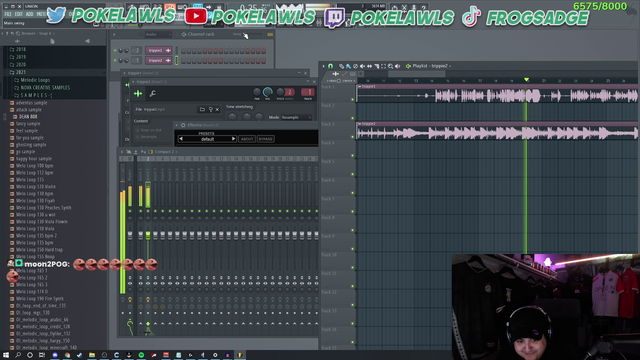Click the file page icon in Browser header
The height and width of the screenshot is (360, 640).
(52, 41)
